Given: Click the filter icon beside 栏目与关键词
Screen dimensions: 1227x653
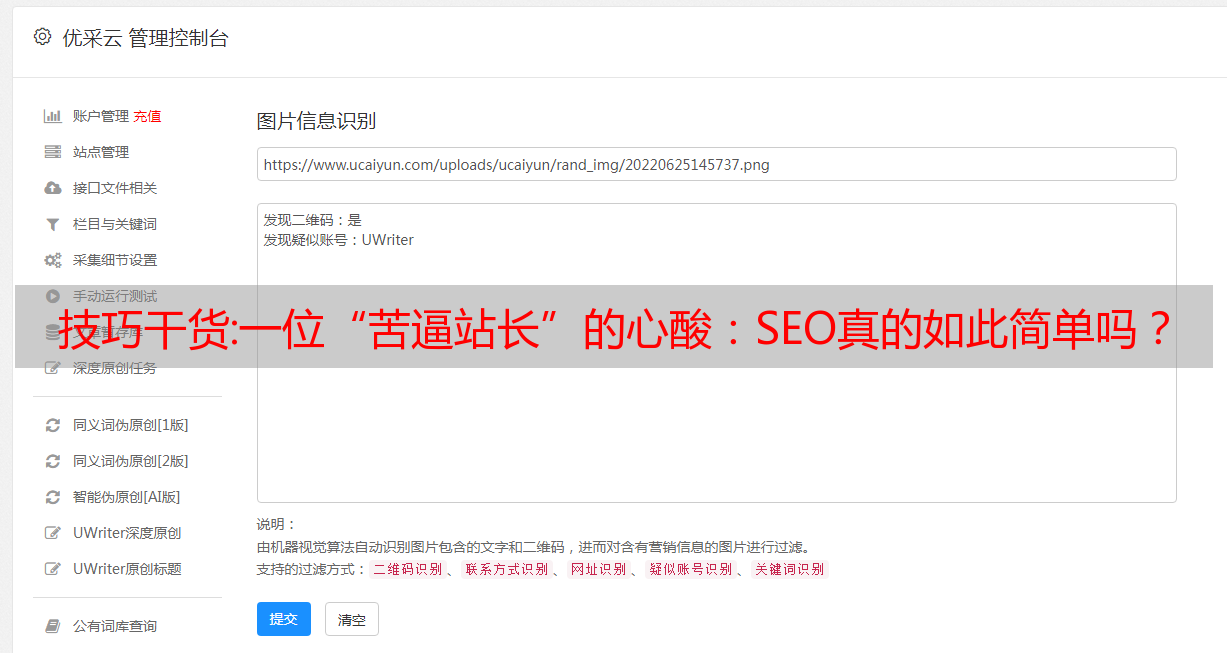Looking at the screenshot, I should 53,224.
